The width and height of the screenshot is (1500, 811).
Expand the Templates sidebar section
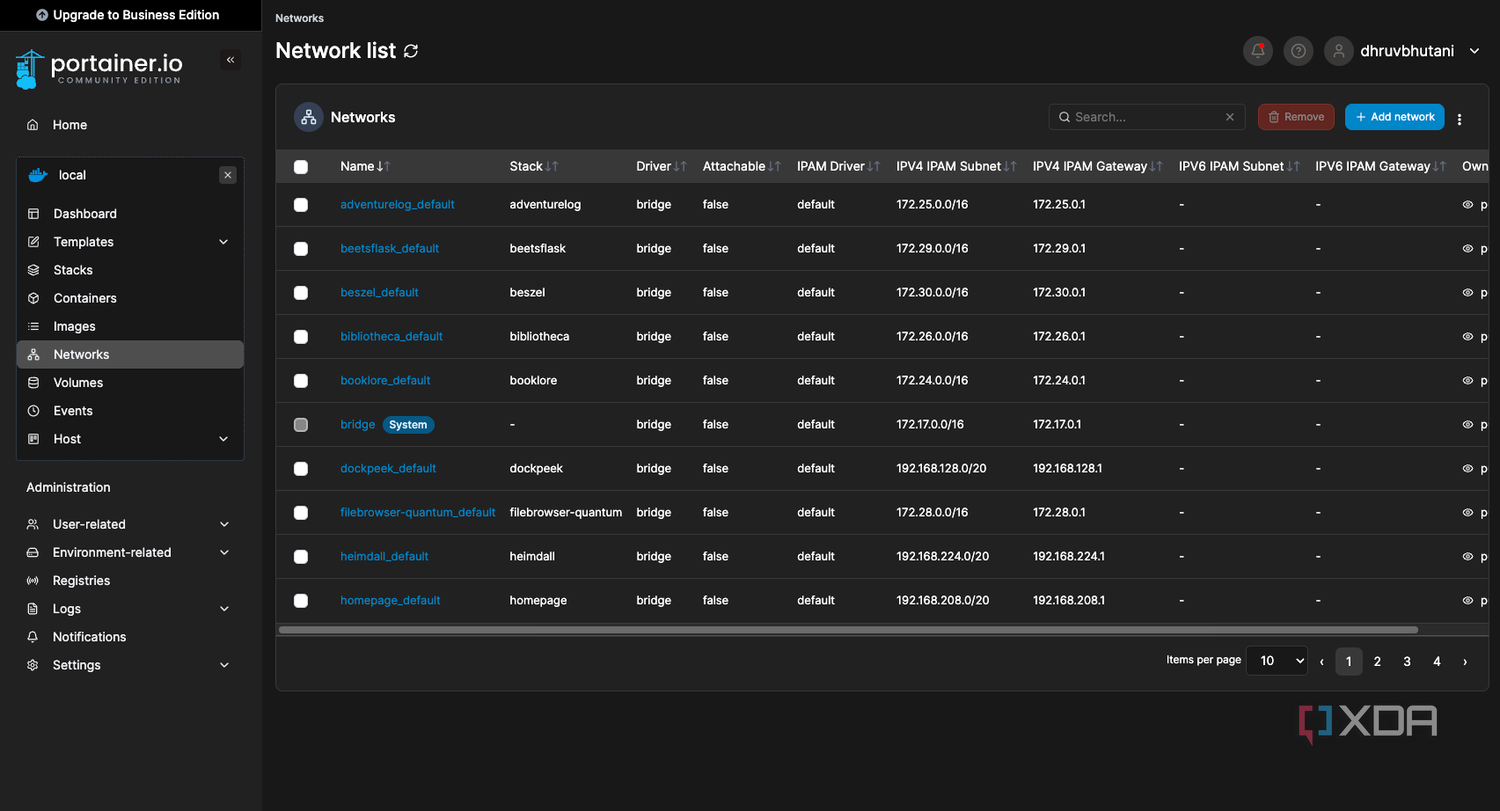tap(130, 242)
